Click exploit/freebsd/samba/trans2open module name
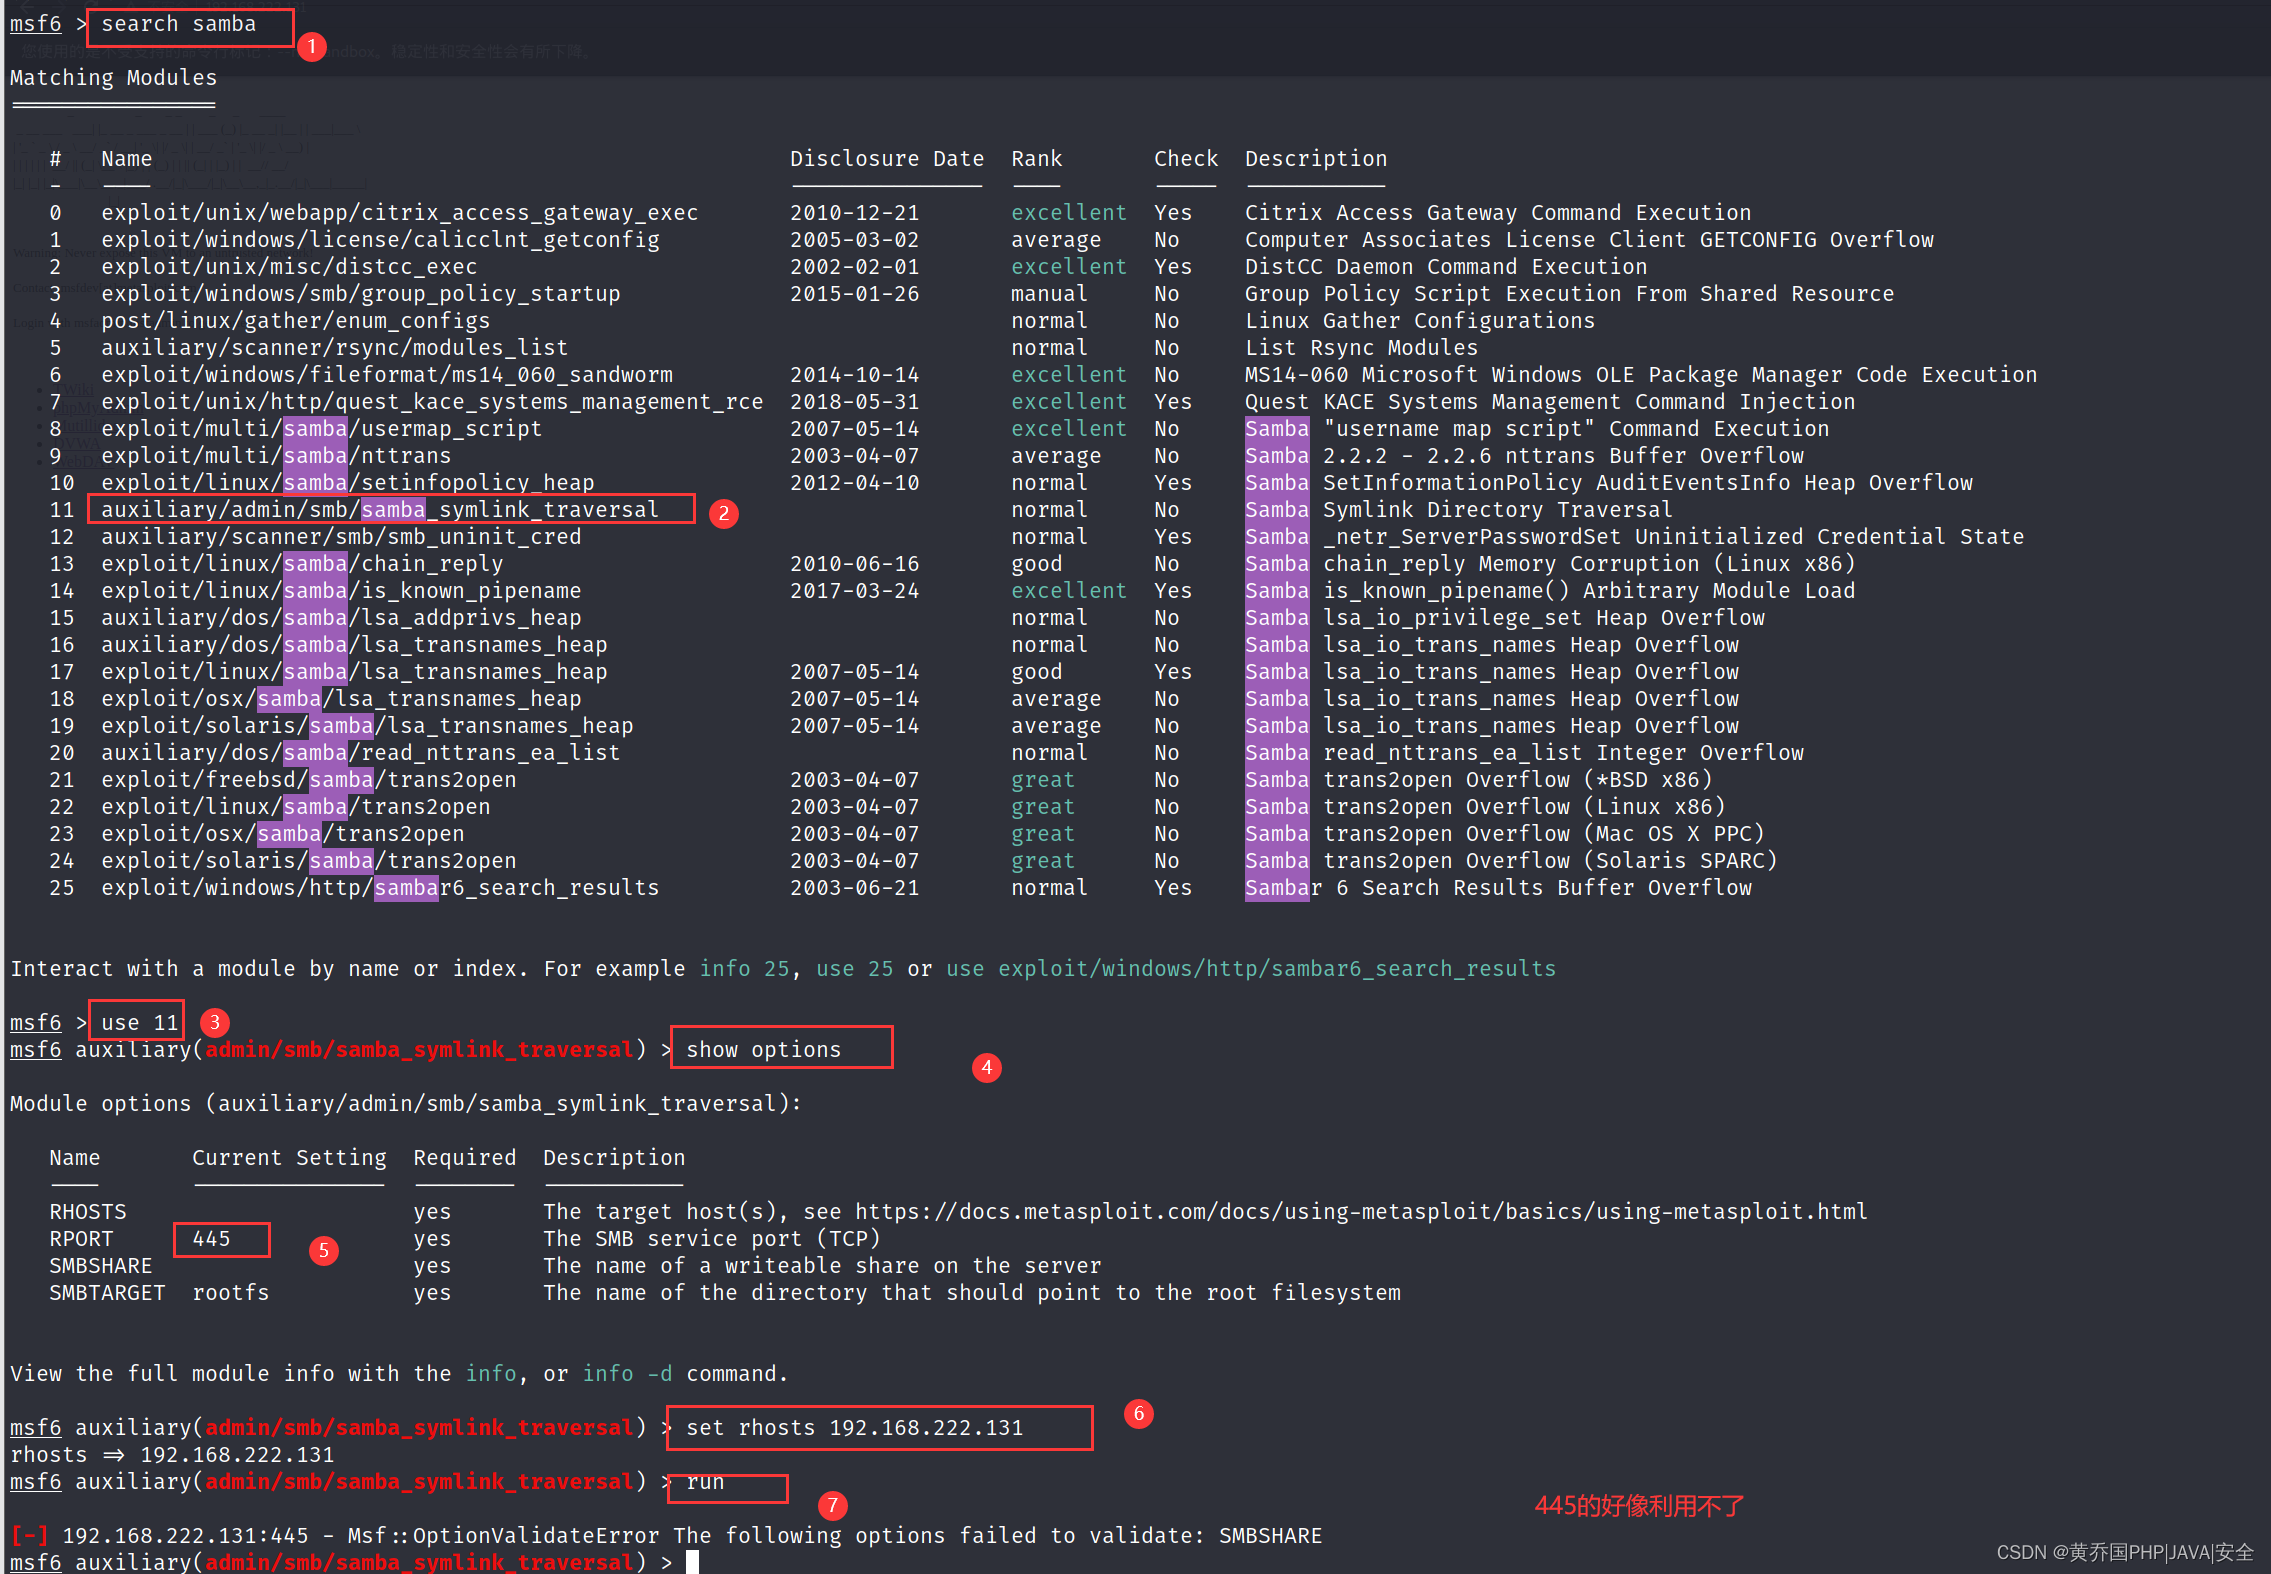Image resolution: width=2271 pixels, height=1574 pixels. 309,780
